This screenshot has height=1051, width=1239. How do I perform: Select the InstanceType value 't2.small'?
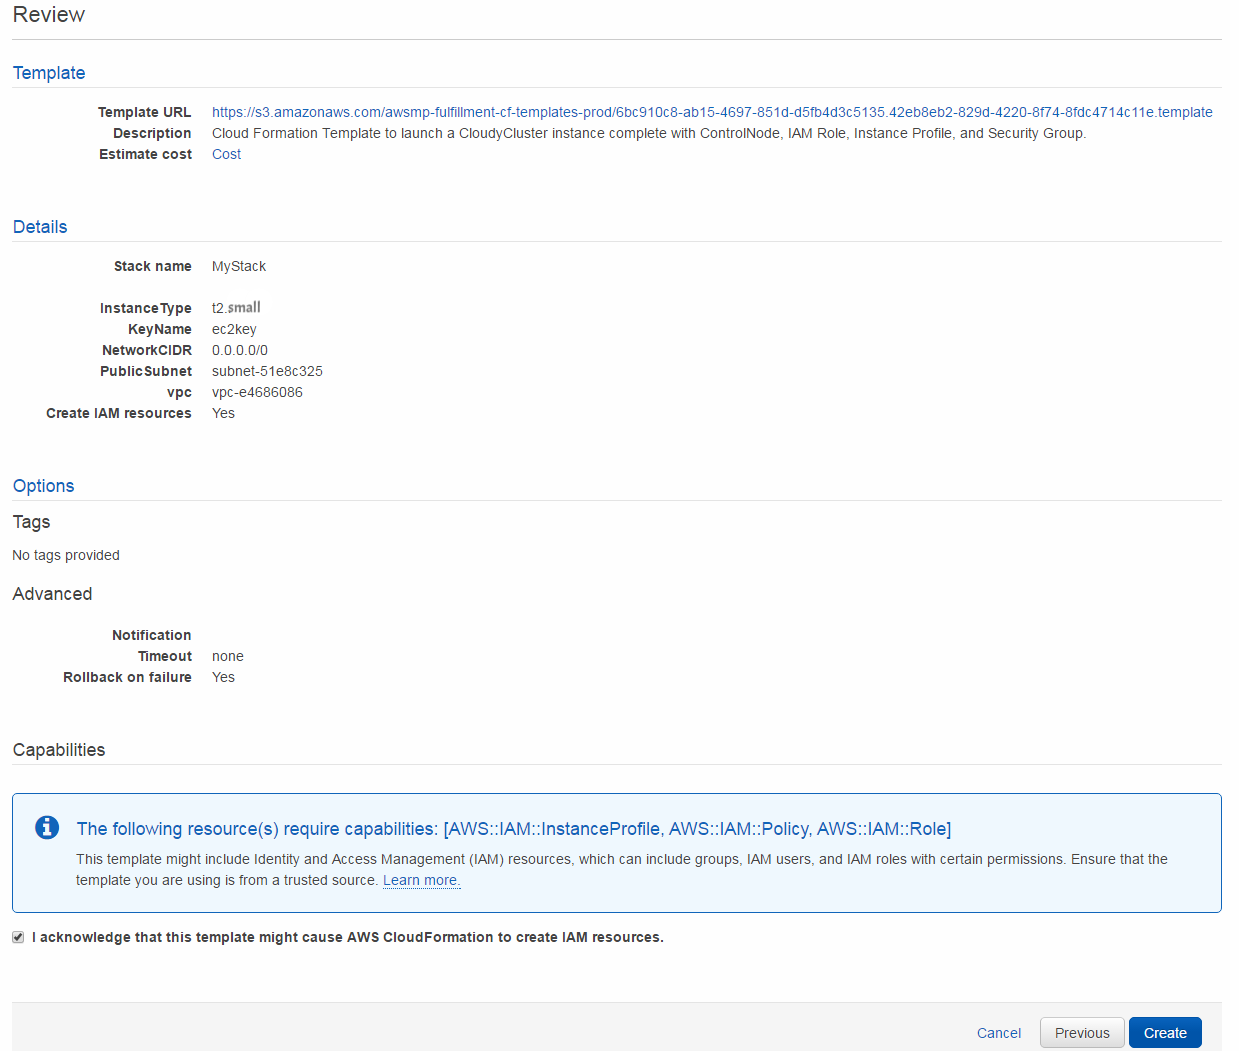tap(236, 308)
